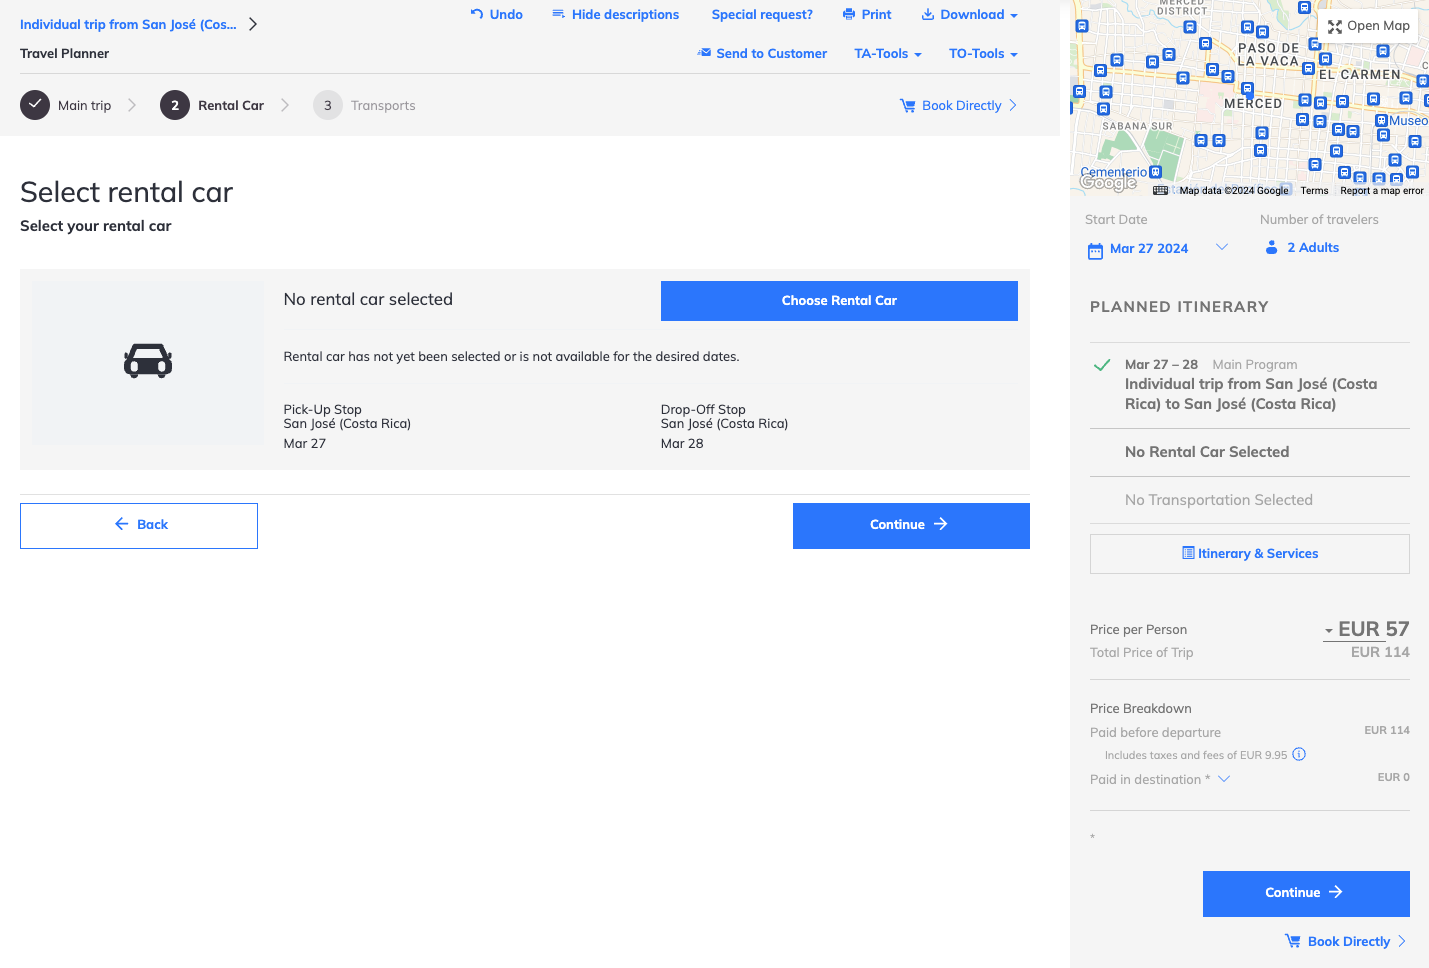1429x968 pixels.
Task: Open Special request? option
Action: [762, 14]
